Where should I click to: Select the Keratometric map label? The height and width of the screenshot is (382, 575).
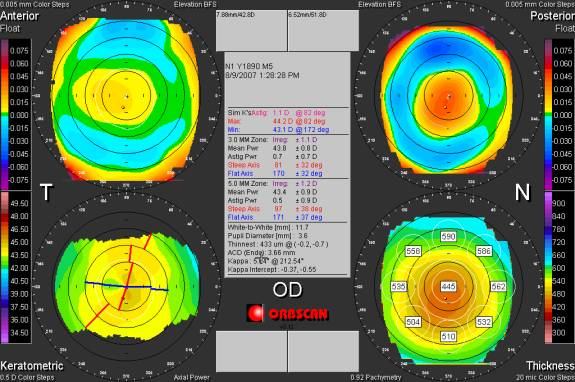tap(32, 366)
